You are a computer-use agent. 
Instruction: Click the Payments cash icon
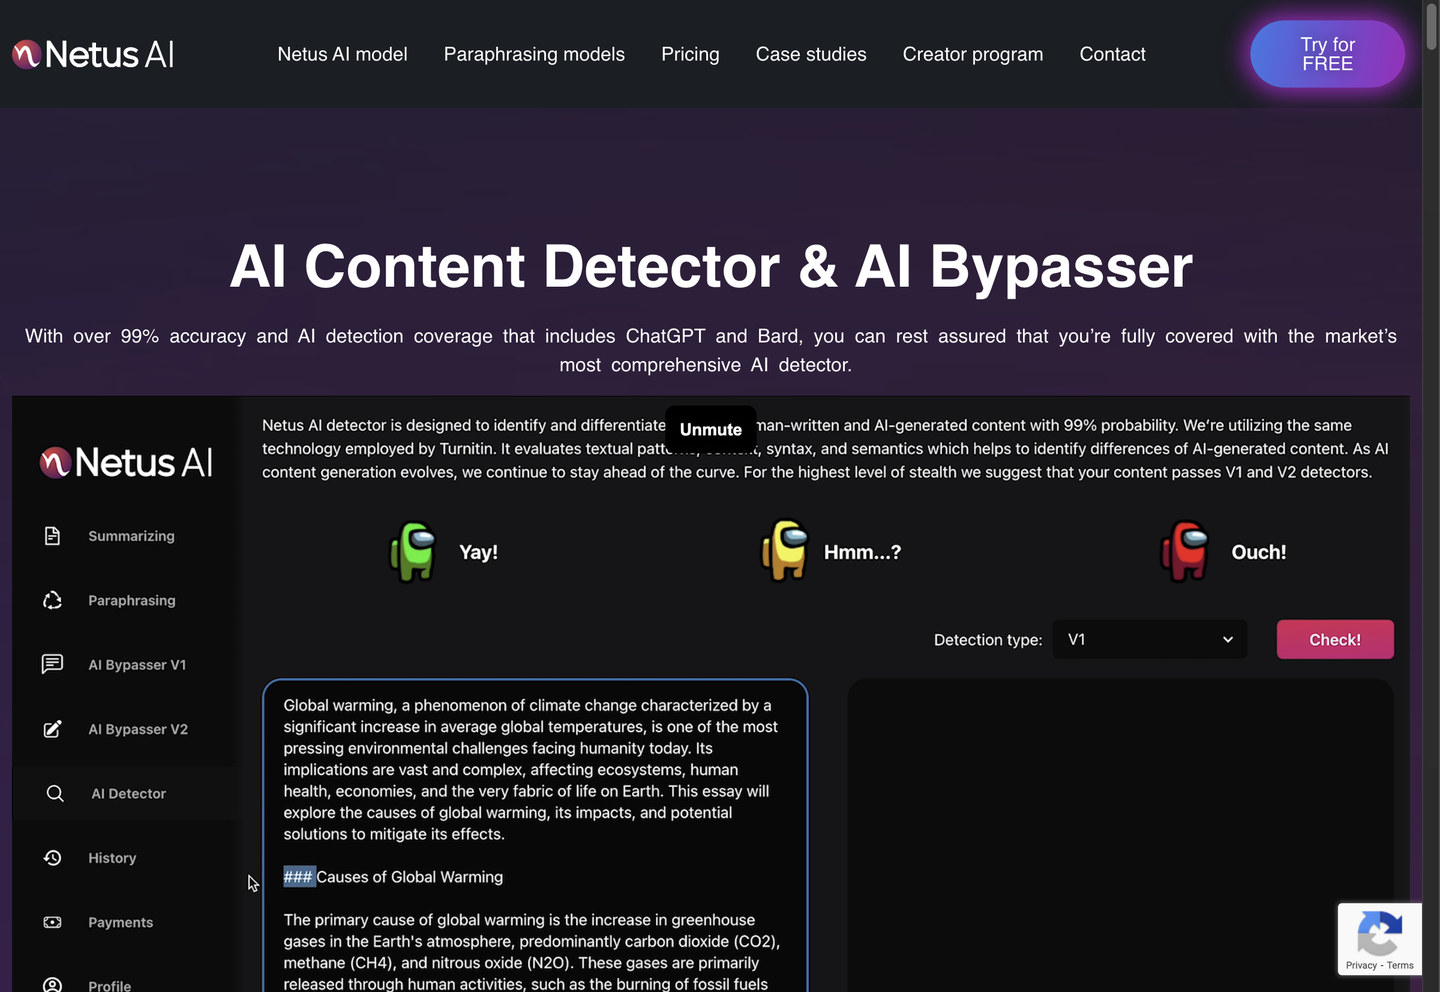point(53,922)
